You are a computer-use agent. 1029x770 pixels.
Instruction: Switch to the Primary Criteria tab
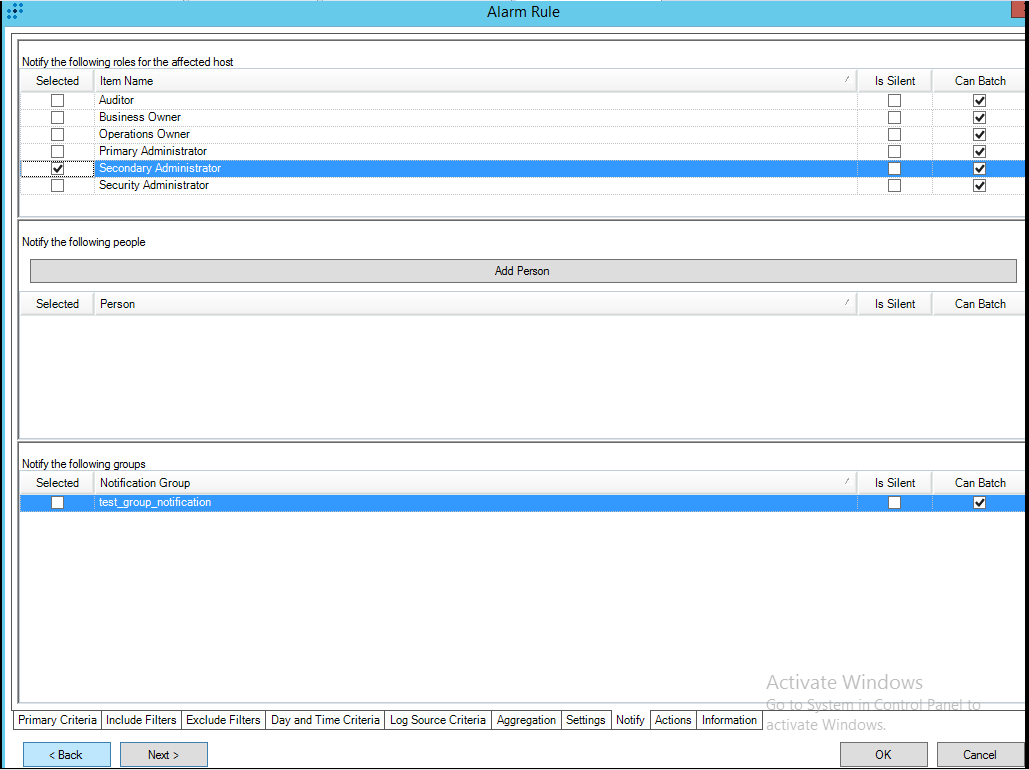tap(57, 720)
